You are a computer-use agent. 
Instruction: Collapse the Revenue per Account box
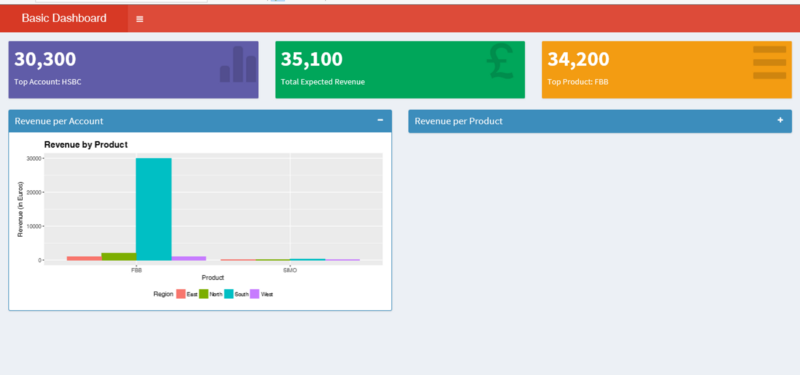pos(380,120)
